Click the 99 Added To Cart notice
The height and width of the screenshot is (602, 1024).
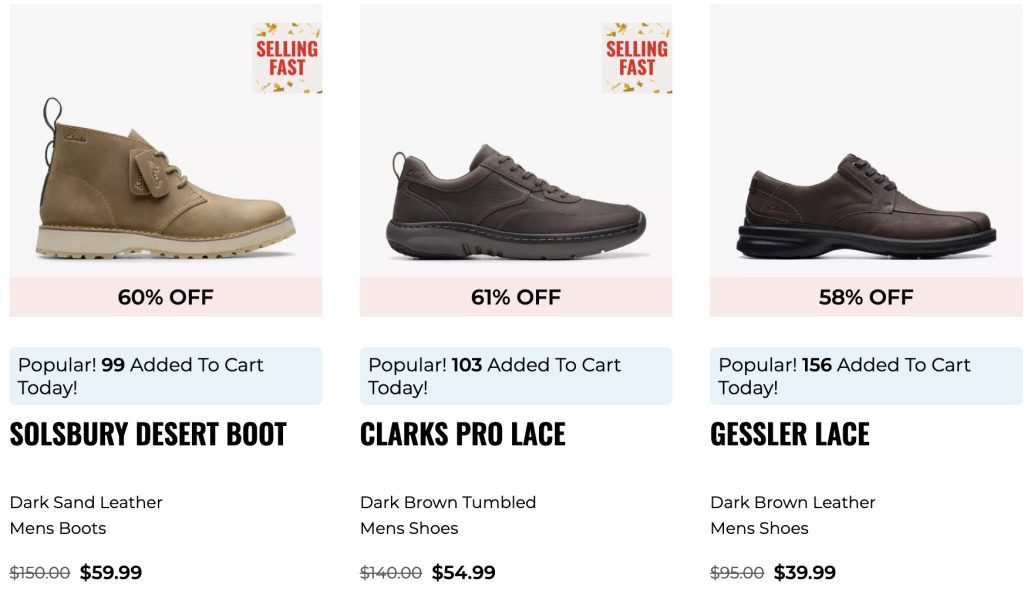[x=166, y=376]
